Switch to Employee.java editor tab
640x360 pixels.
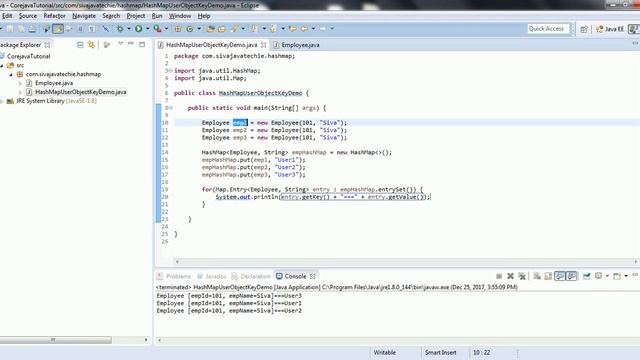(296, 45)
